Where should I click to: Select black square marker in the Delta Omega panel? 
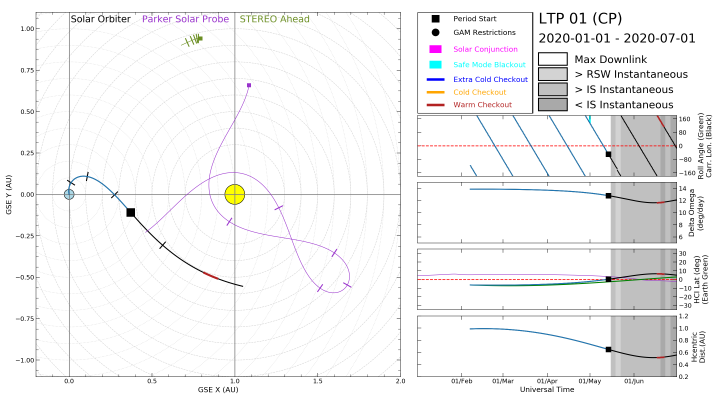(608, 196)
